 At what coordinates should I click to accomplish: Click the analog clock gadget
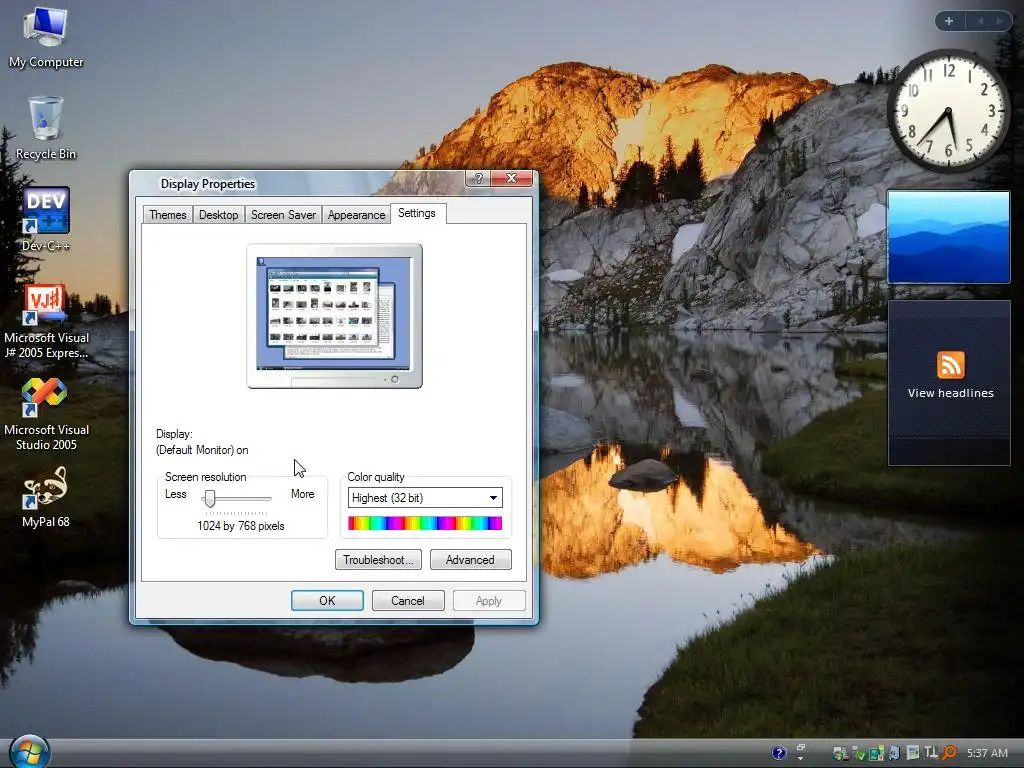pos(949,111)
